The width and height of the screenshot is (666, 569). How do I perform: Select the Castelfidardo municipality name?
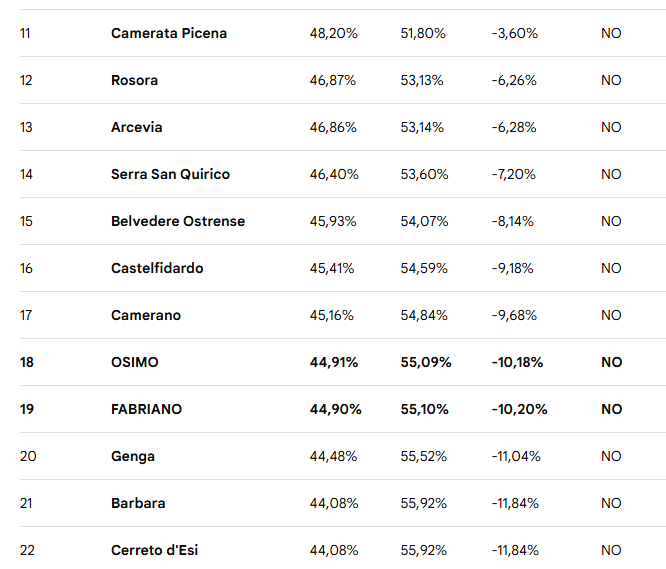[x=157, y=268]
